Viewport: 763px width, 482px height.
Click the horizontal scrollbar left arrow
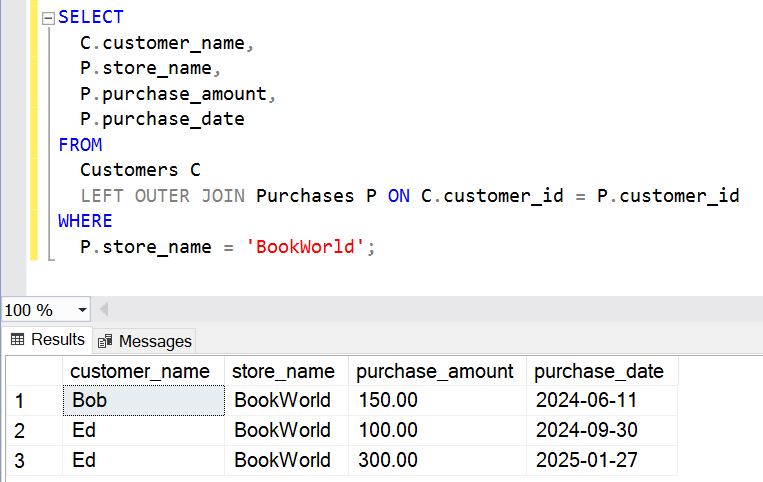103,310
